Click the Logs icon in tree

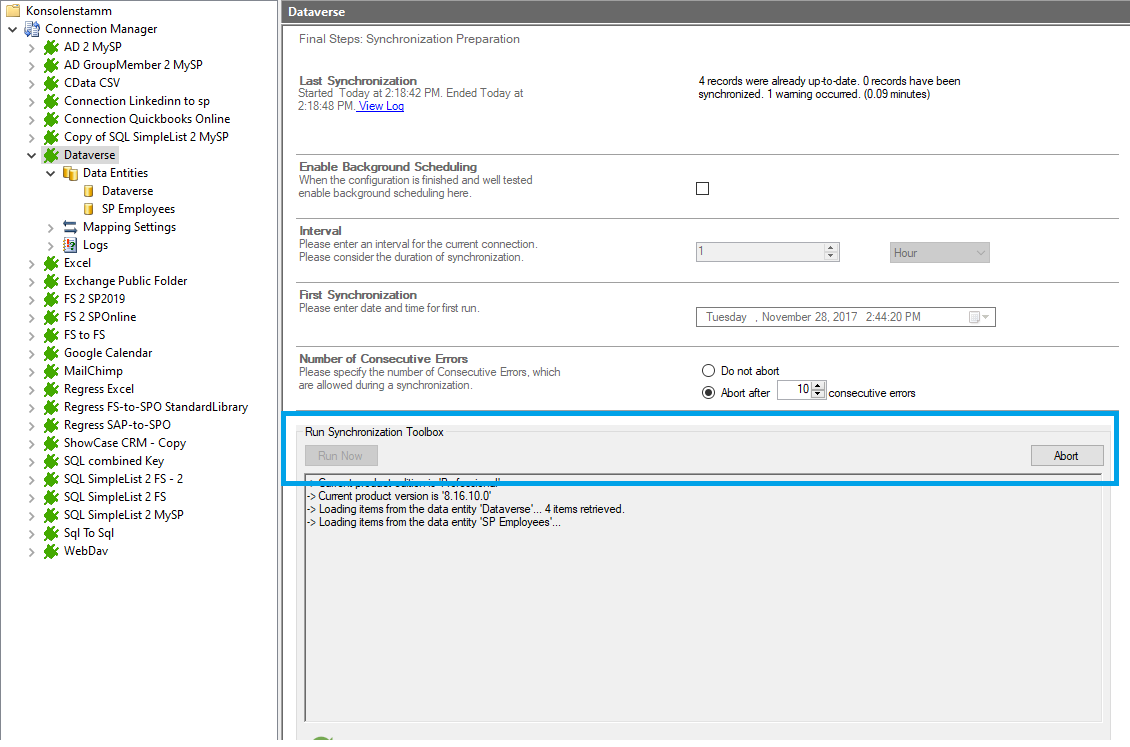(x=70, y=245)
